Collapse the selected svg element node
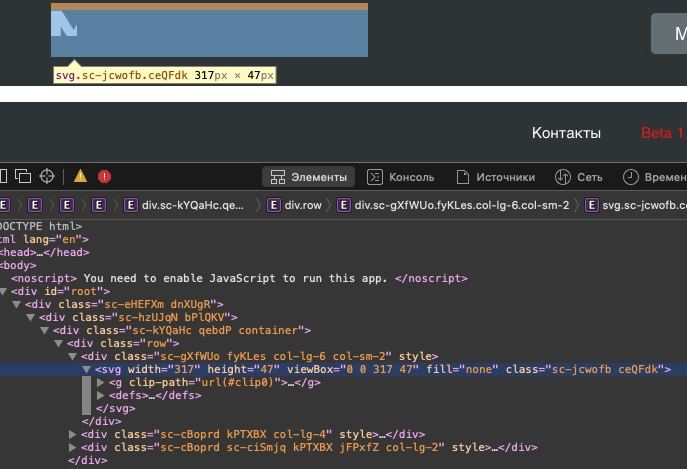The width and height of the screenshot is (687, 469). pyautogui.click(x=87, y=370)
